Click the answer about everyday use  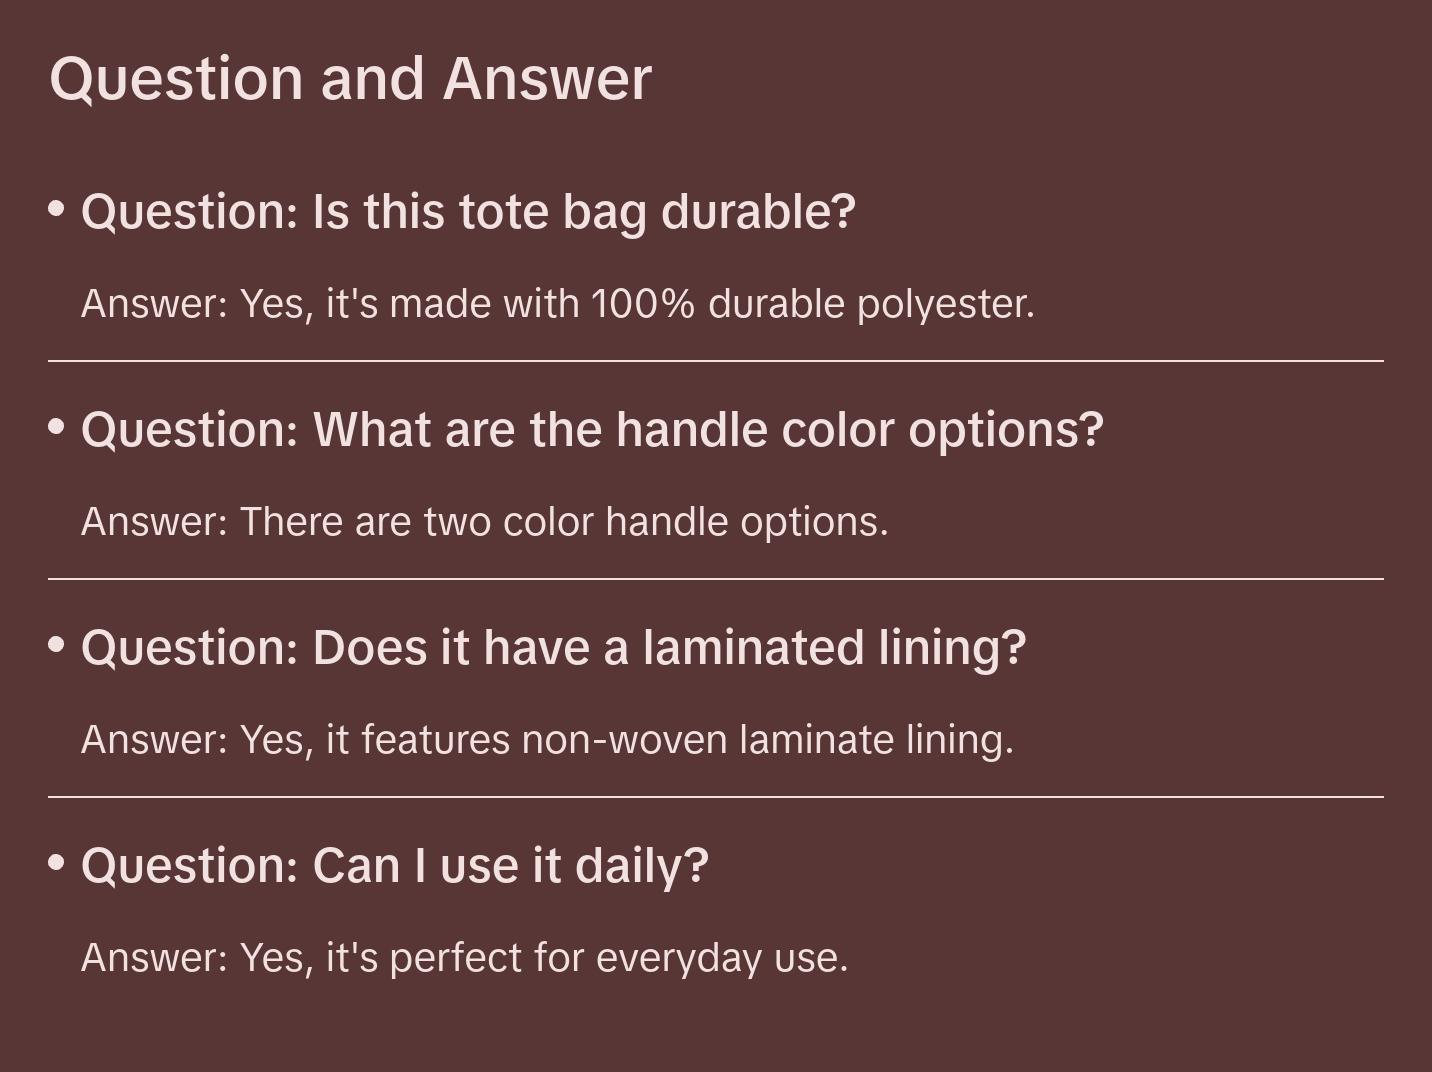[x=464, y=958]
